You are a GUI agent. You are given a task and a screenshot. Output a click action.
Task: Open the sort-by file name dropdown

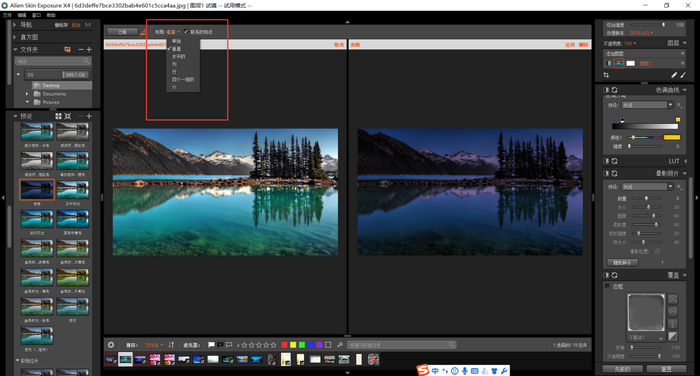[154, 345]
